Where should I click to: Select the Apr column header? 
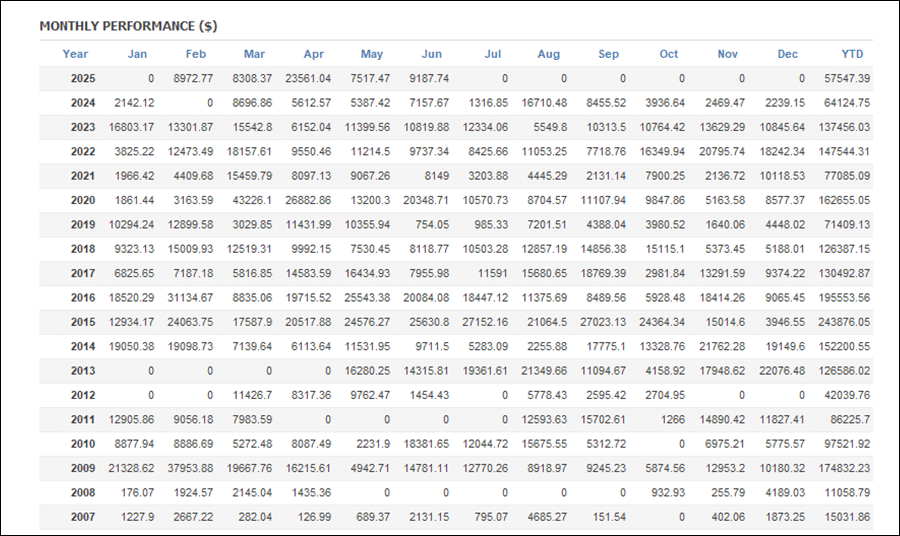[x=314, y=54]
